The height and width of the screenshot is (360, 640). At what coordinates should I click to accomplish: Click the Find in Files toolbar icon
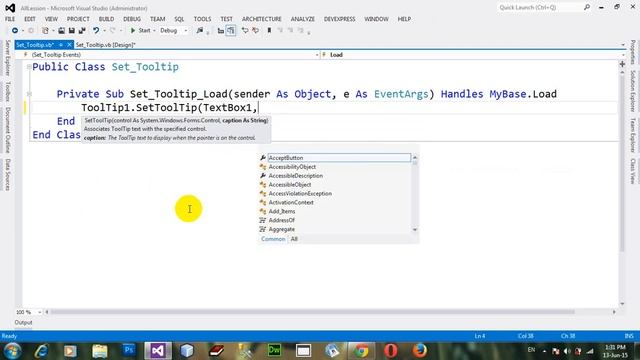coord(200,31)
